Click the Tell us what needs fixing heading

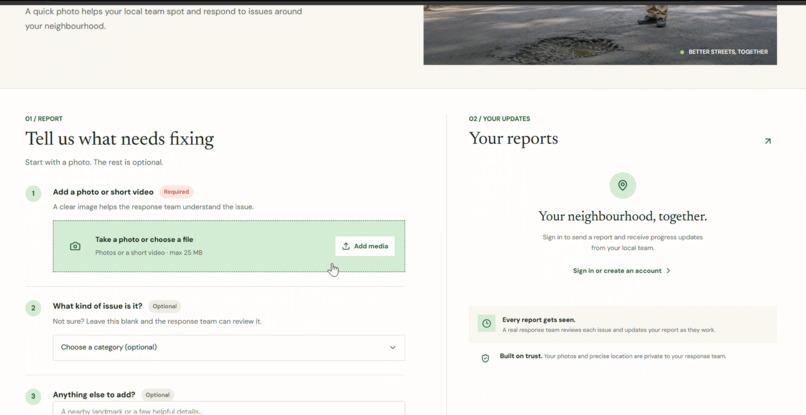[x=120, y=139]
